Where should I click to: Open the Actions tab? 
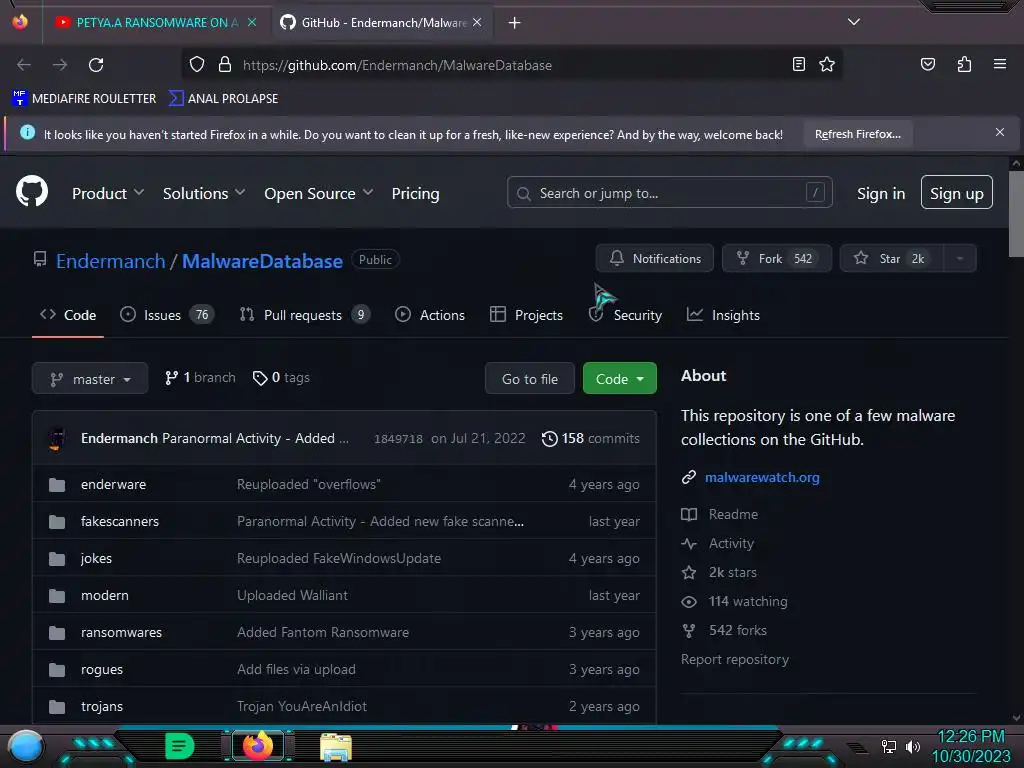(x=430, y=315)
